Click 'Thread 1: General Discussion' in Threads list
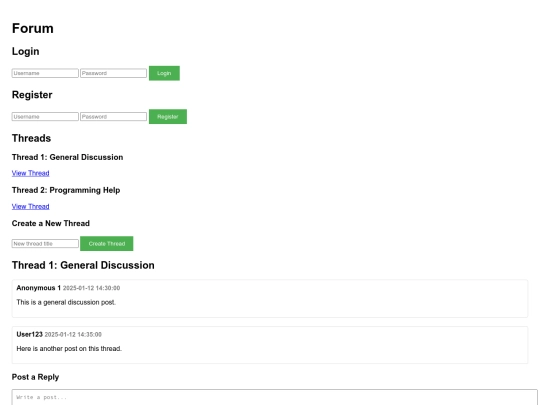Viewport: 540px width, 405px height. [68, 157]
